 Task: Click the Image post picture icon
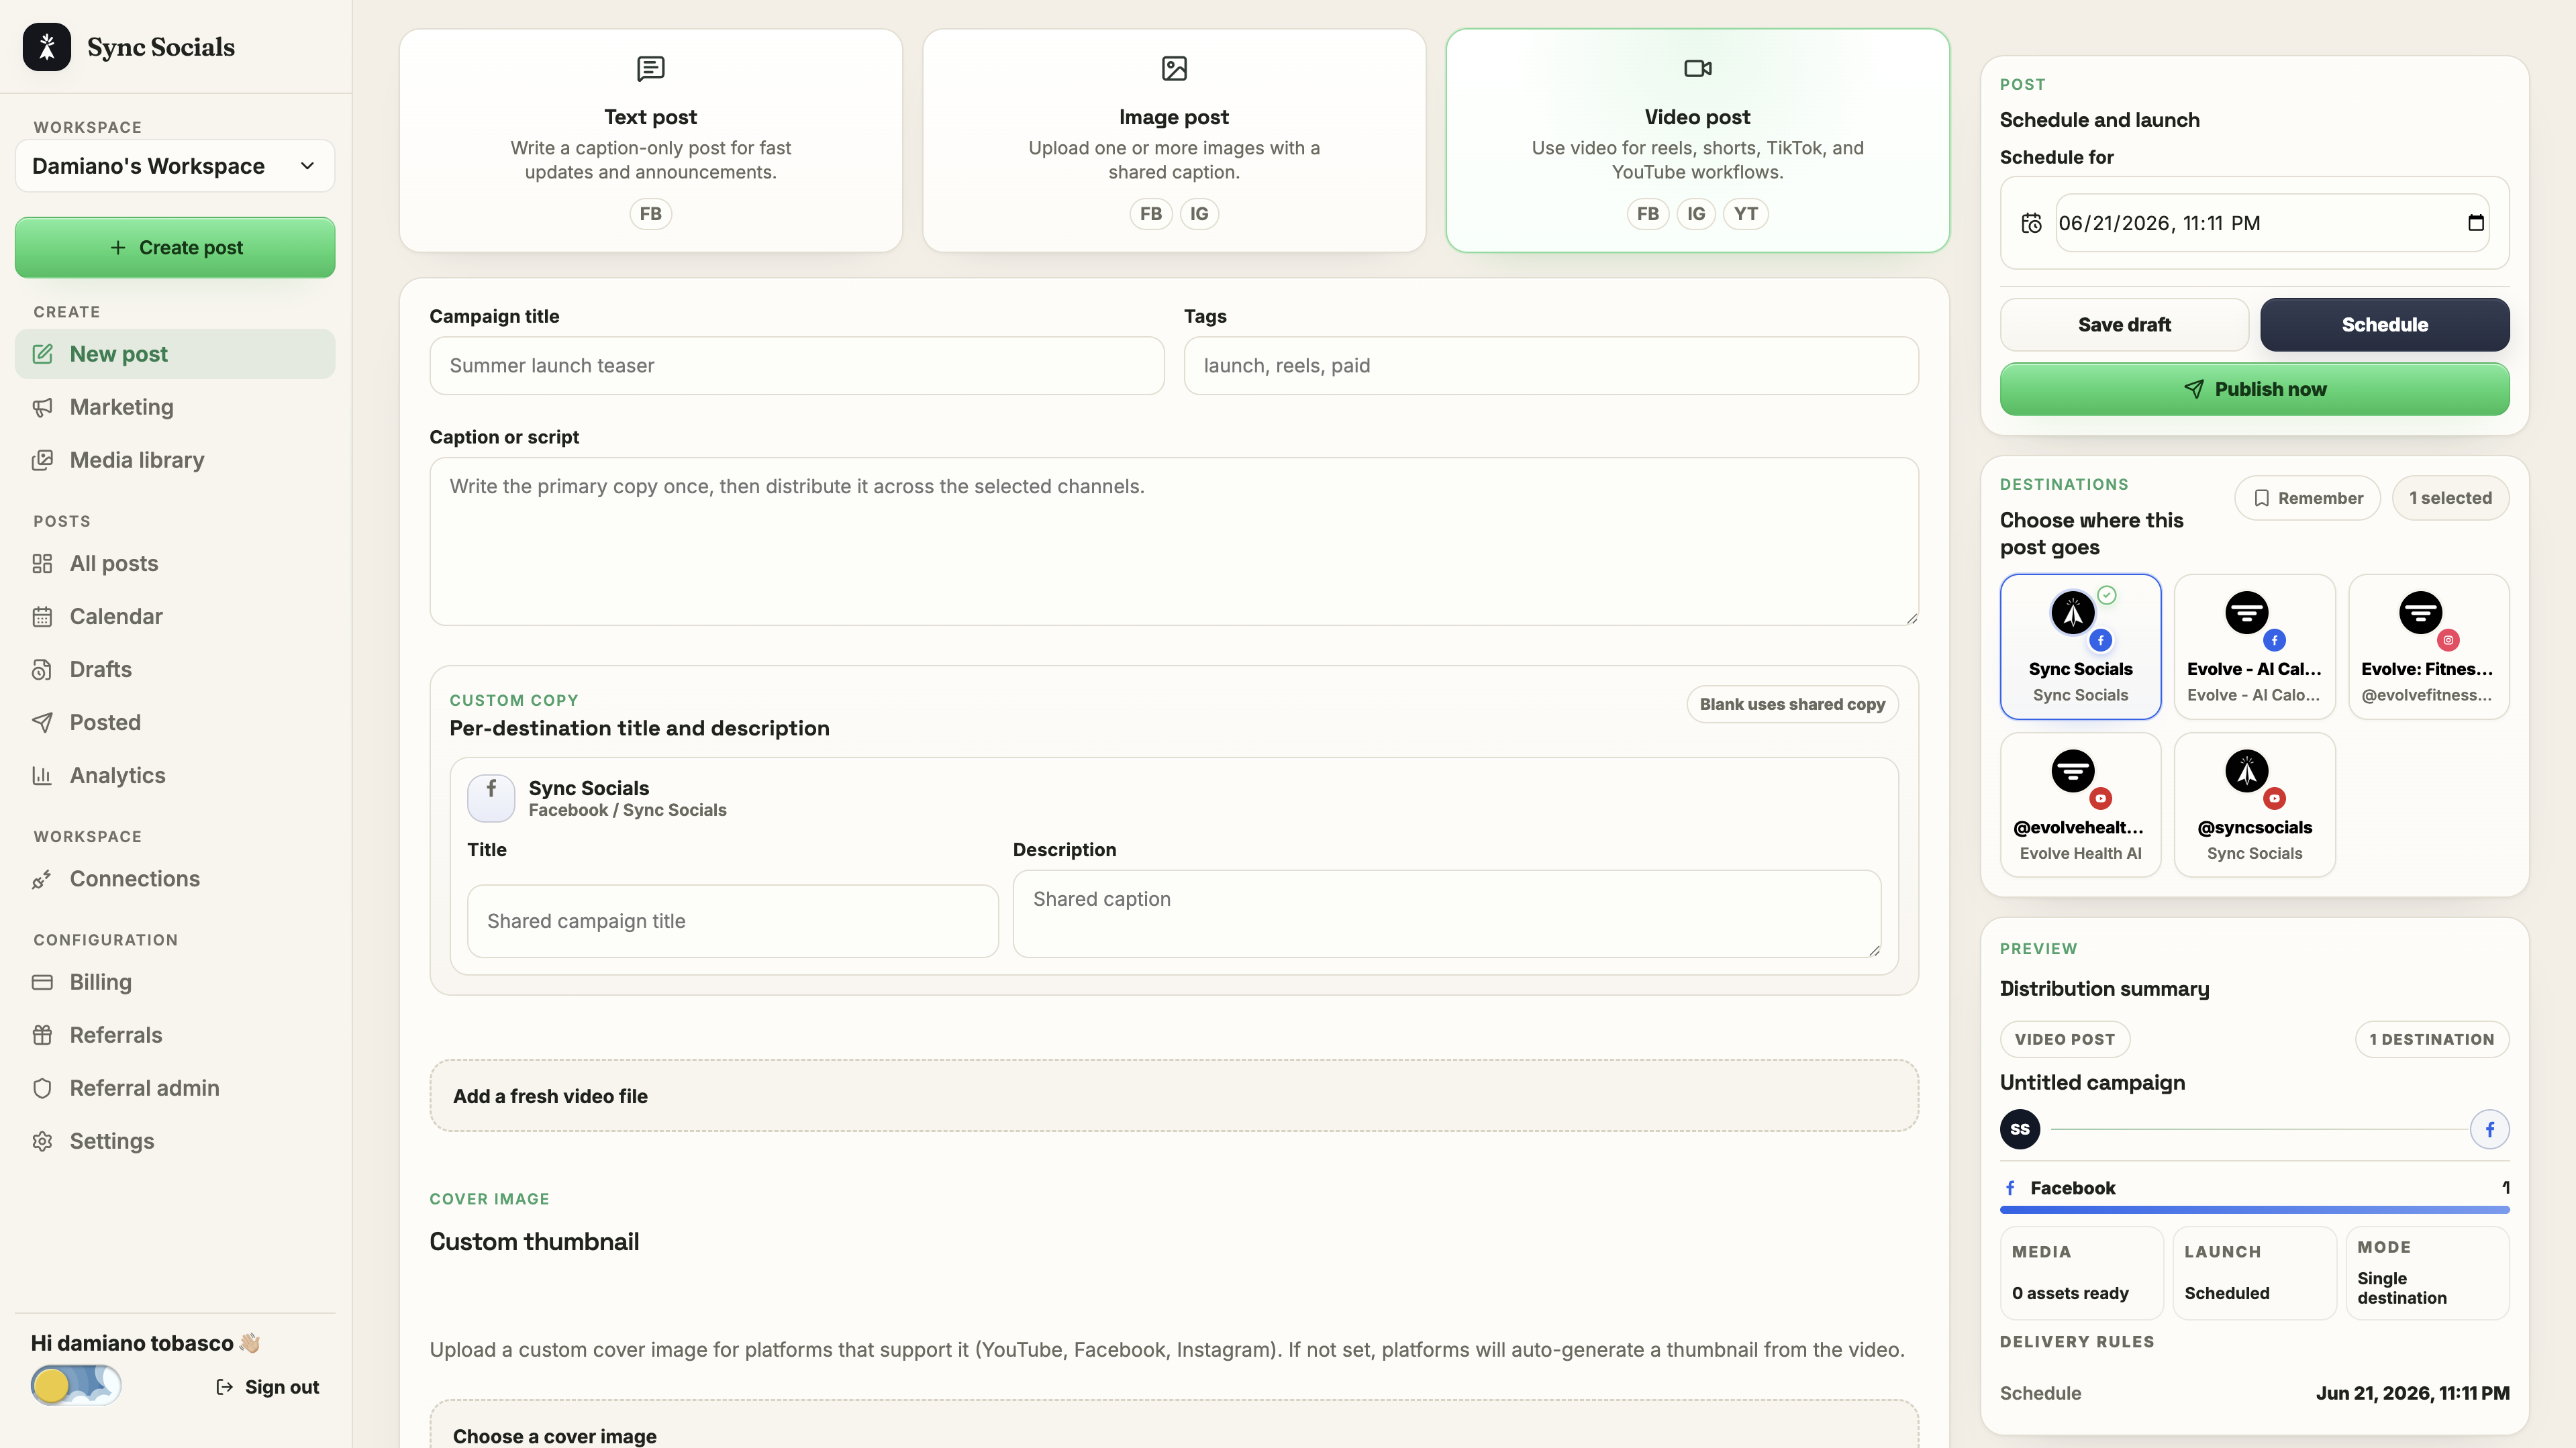click(x=1174, y=68)
